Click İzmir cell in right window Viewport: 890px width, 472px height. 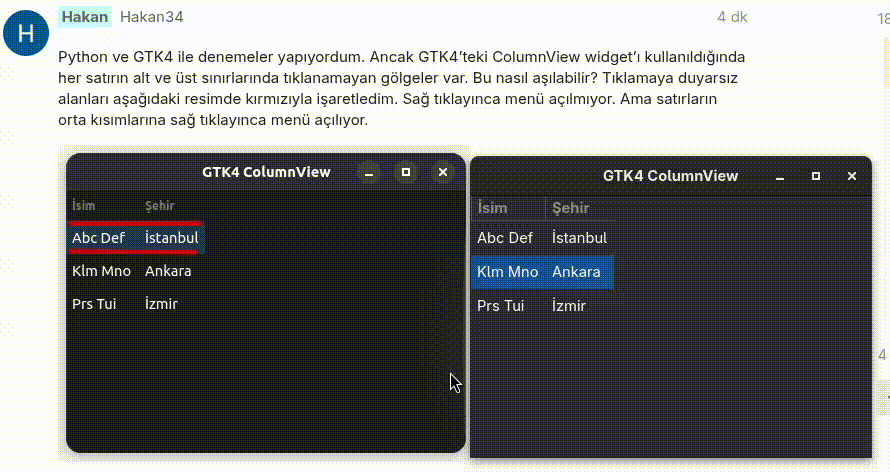coord(569,306)
